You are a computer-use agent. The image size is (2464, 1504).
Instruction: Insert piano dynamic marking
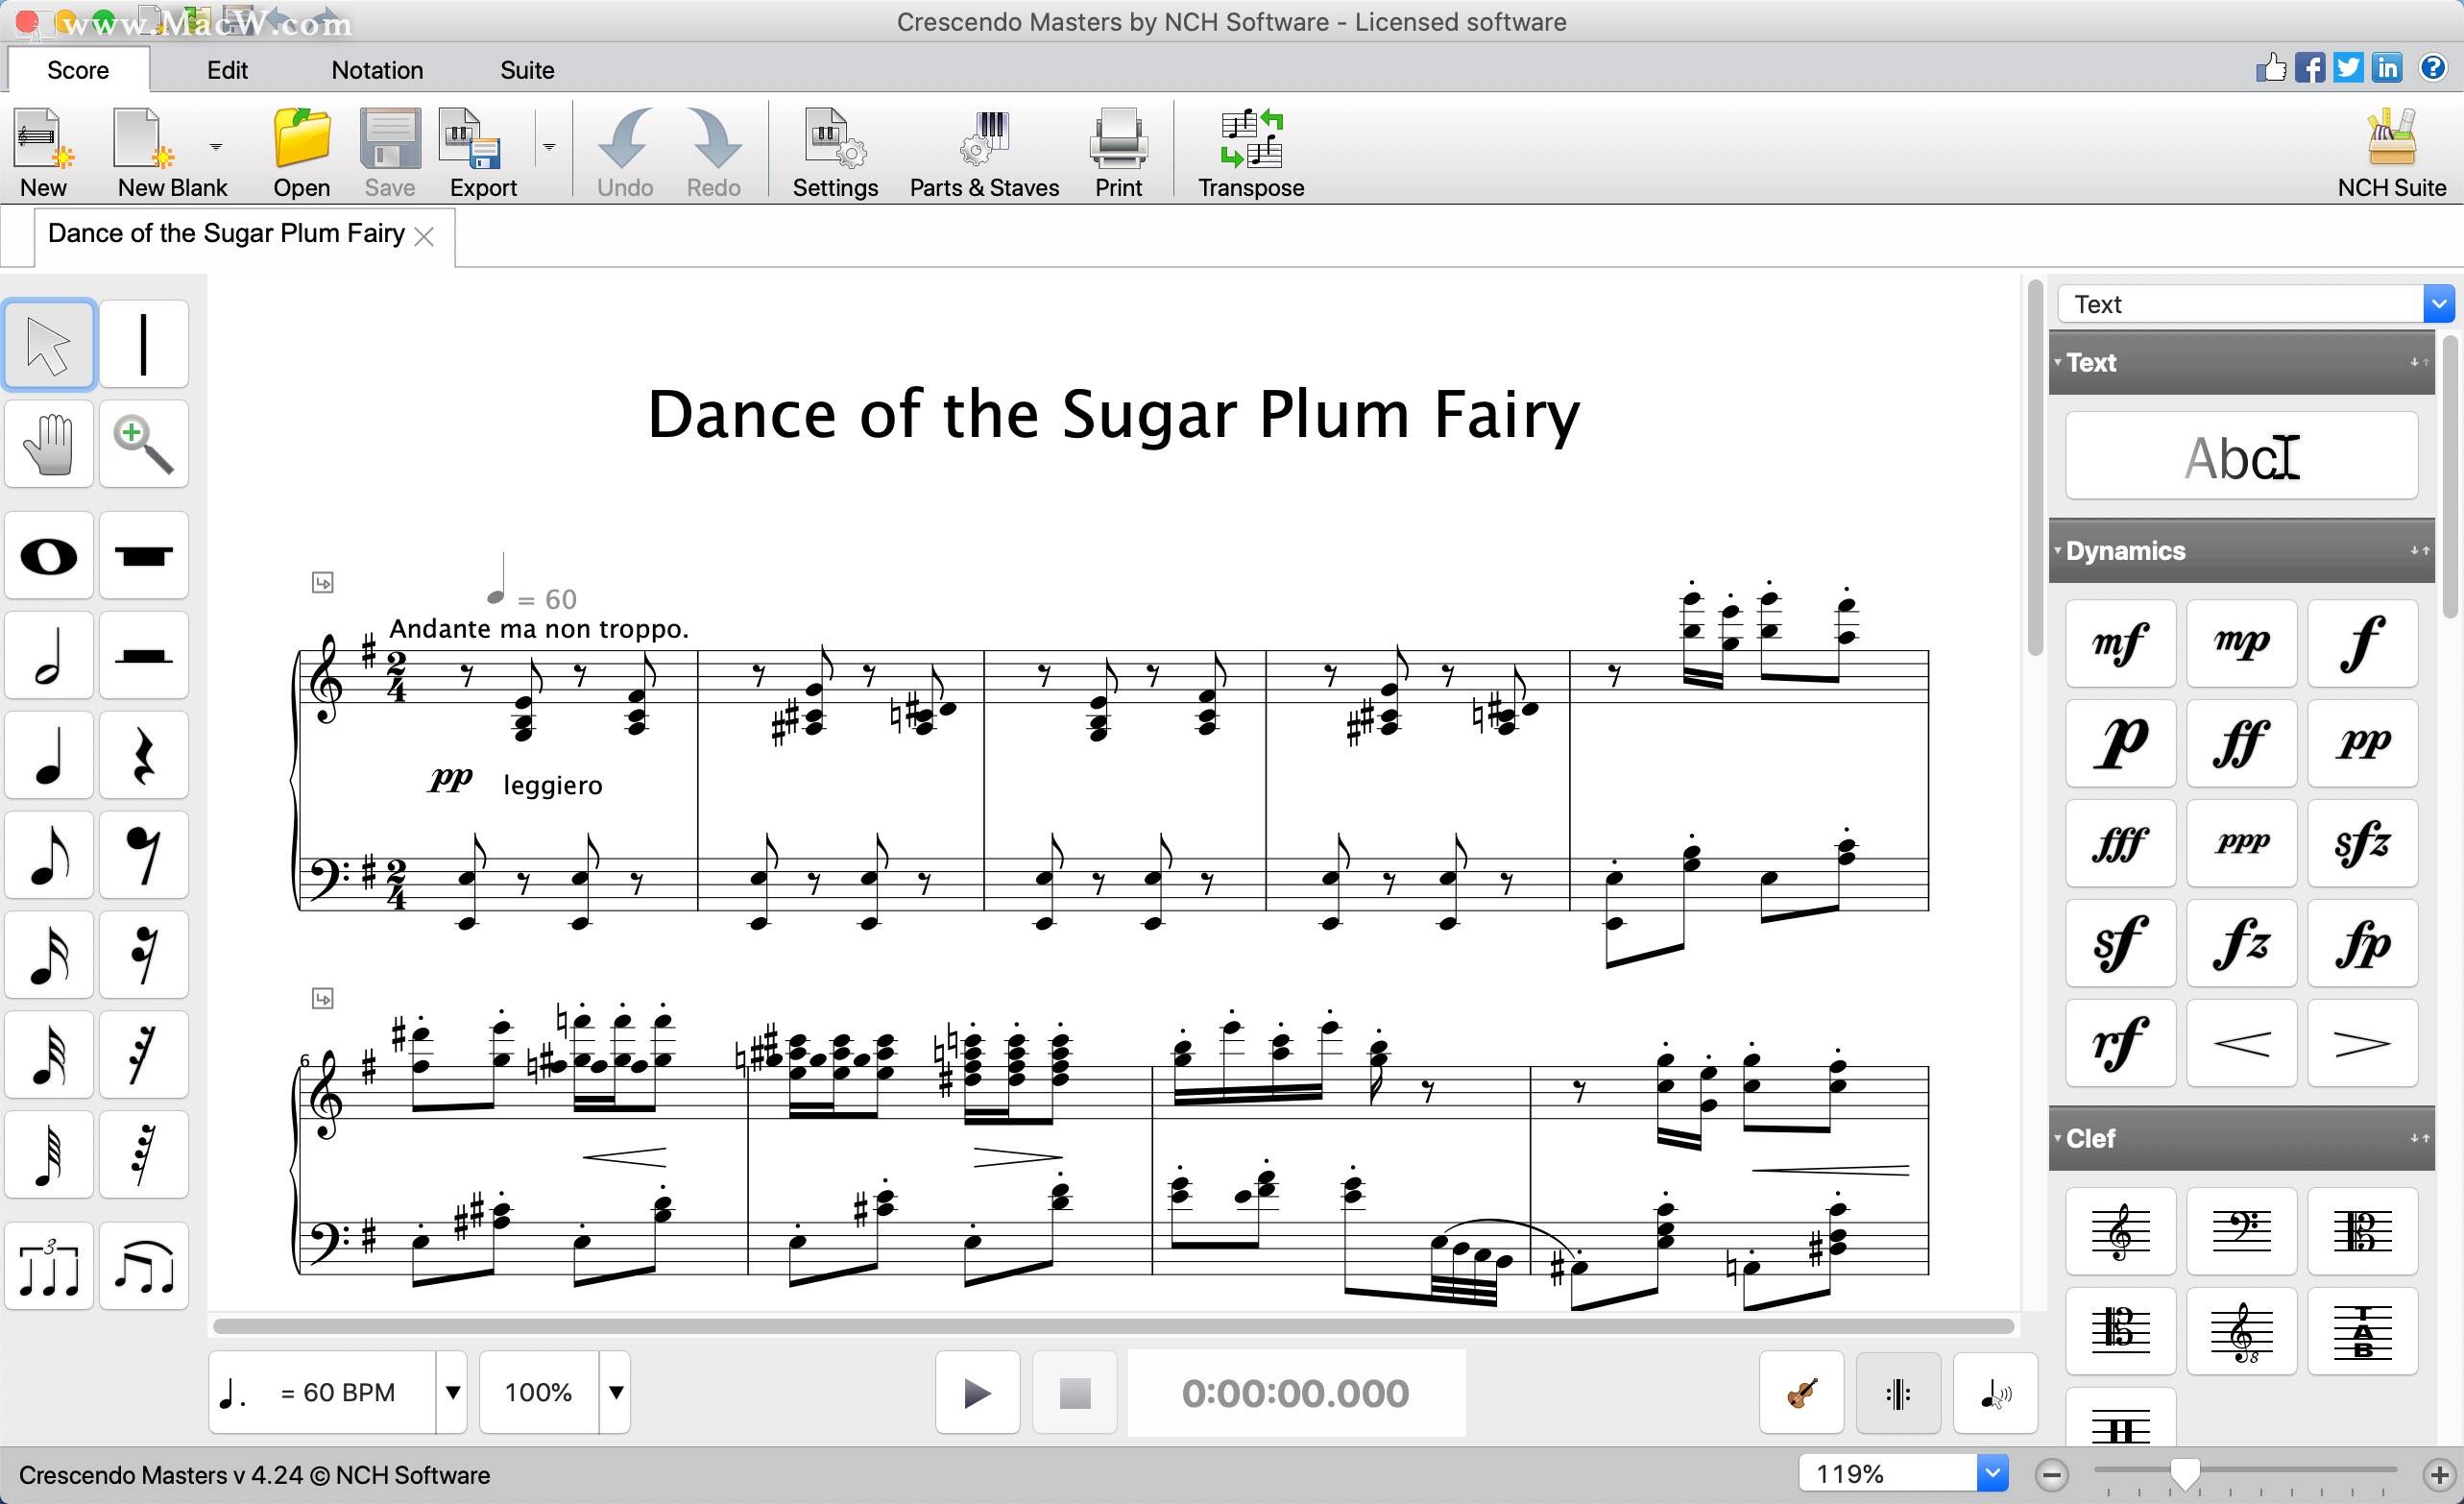tap(2120, 743)
